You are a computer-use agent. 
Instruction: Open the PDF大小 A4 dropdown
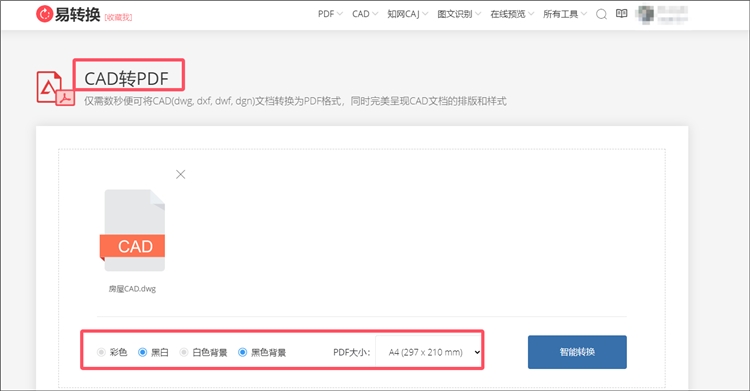click(x=429, y=352)
